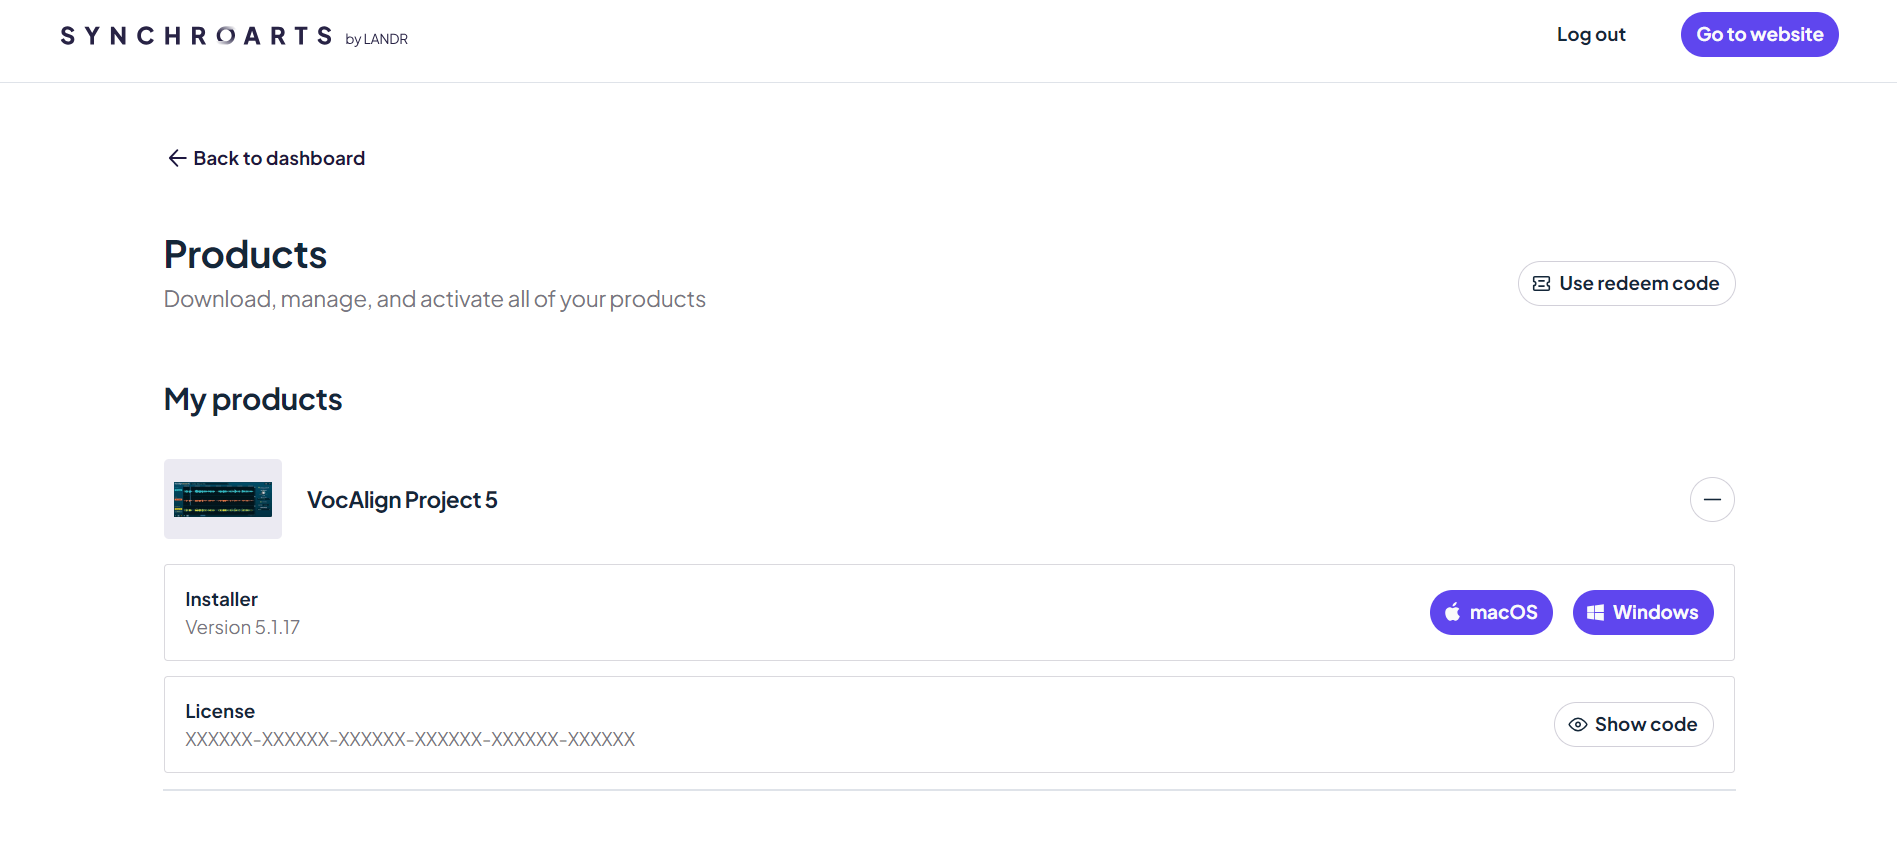Toggle Show code for the license
This screenshot has height=866, width=1897.
click(x=1633, y=725)
